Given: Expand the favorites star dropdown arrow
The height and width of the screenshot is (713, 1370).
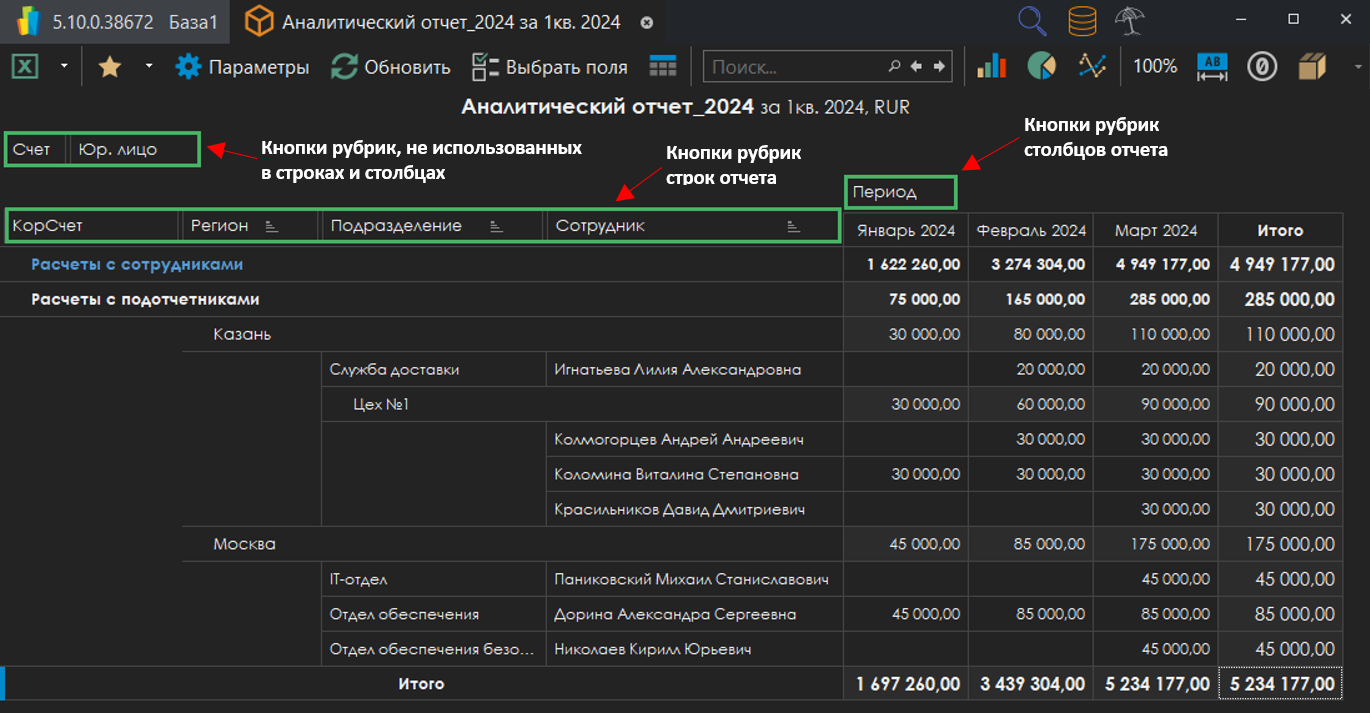Looking at the screenshot, I should click(149, 67).
